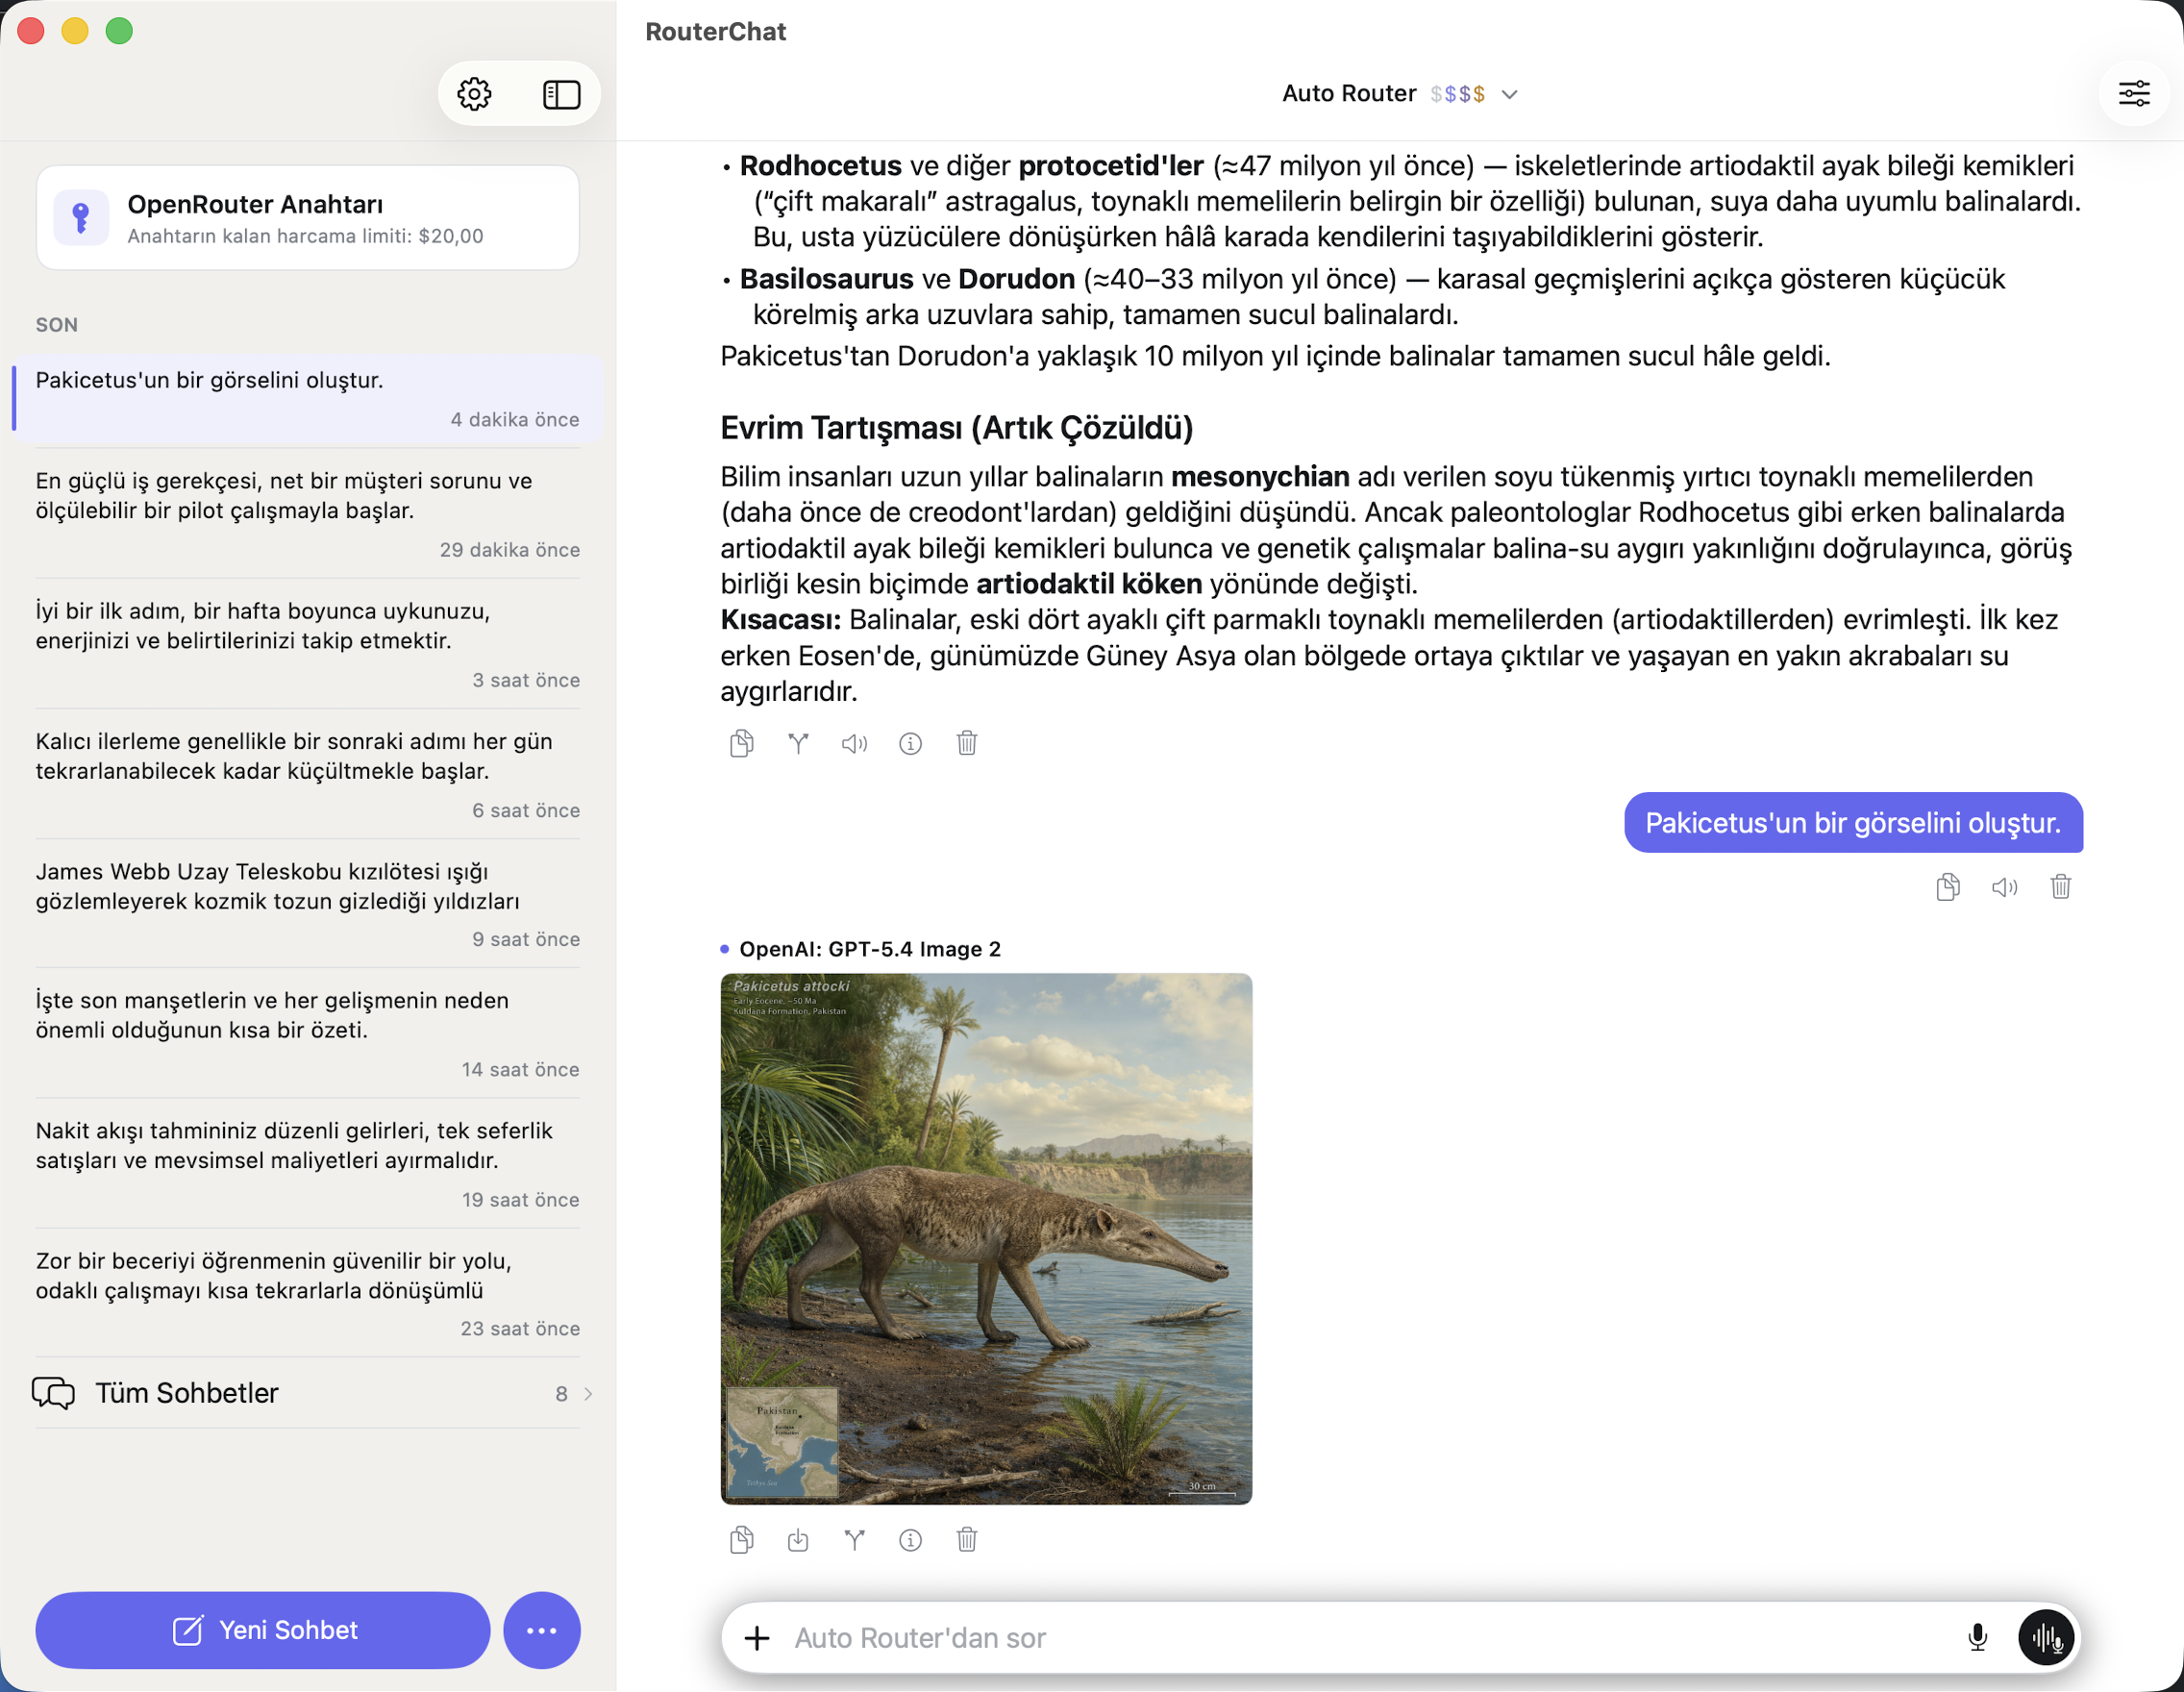2184x1692 pixels.
Task: Copy the generated image response
Action: point(741,1540)
